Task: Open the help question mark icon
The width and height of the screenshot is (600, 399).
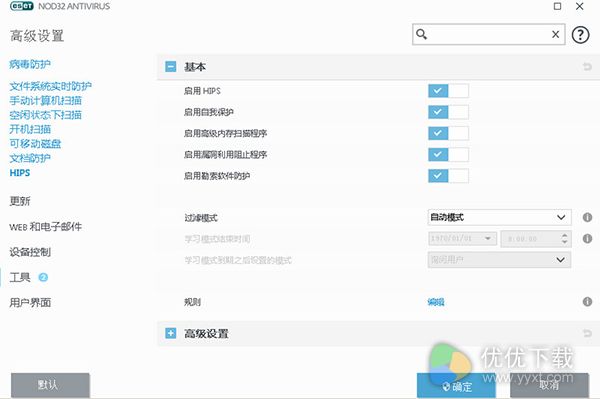Action: pyautogui.click(x=580, y=35)
